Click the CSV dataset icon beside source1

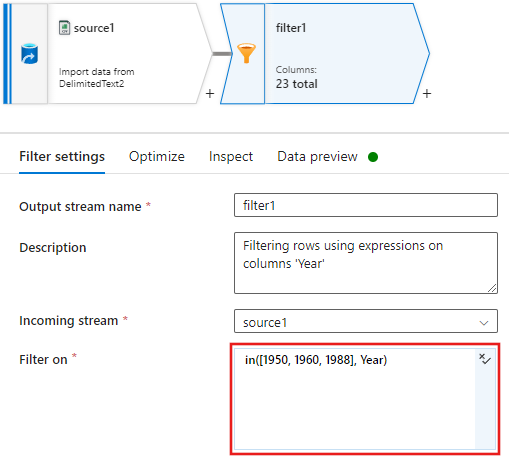[x=64, y=28]
